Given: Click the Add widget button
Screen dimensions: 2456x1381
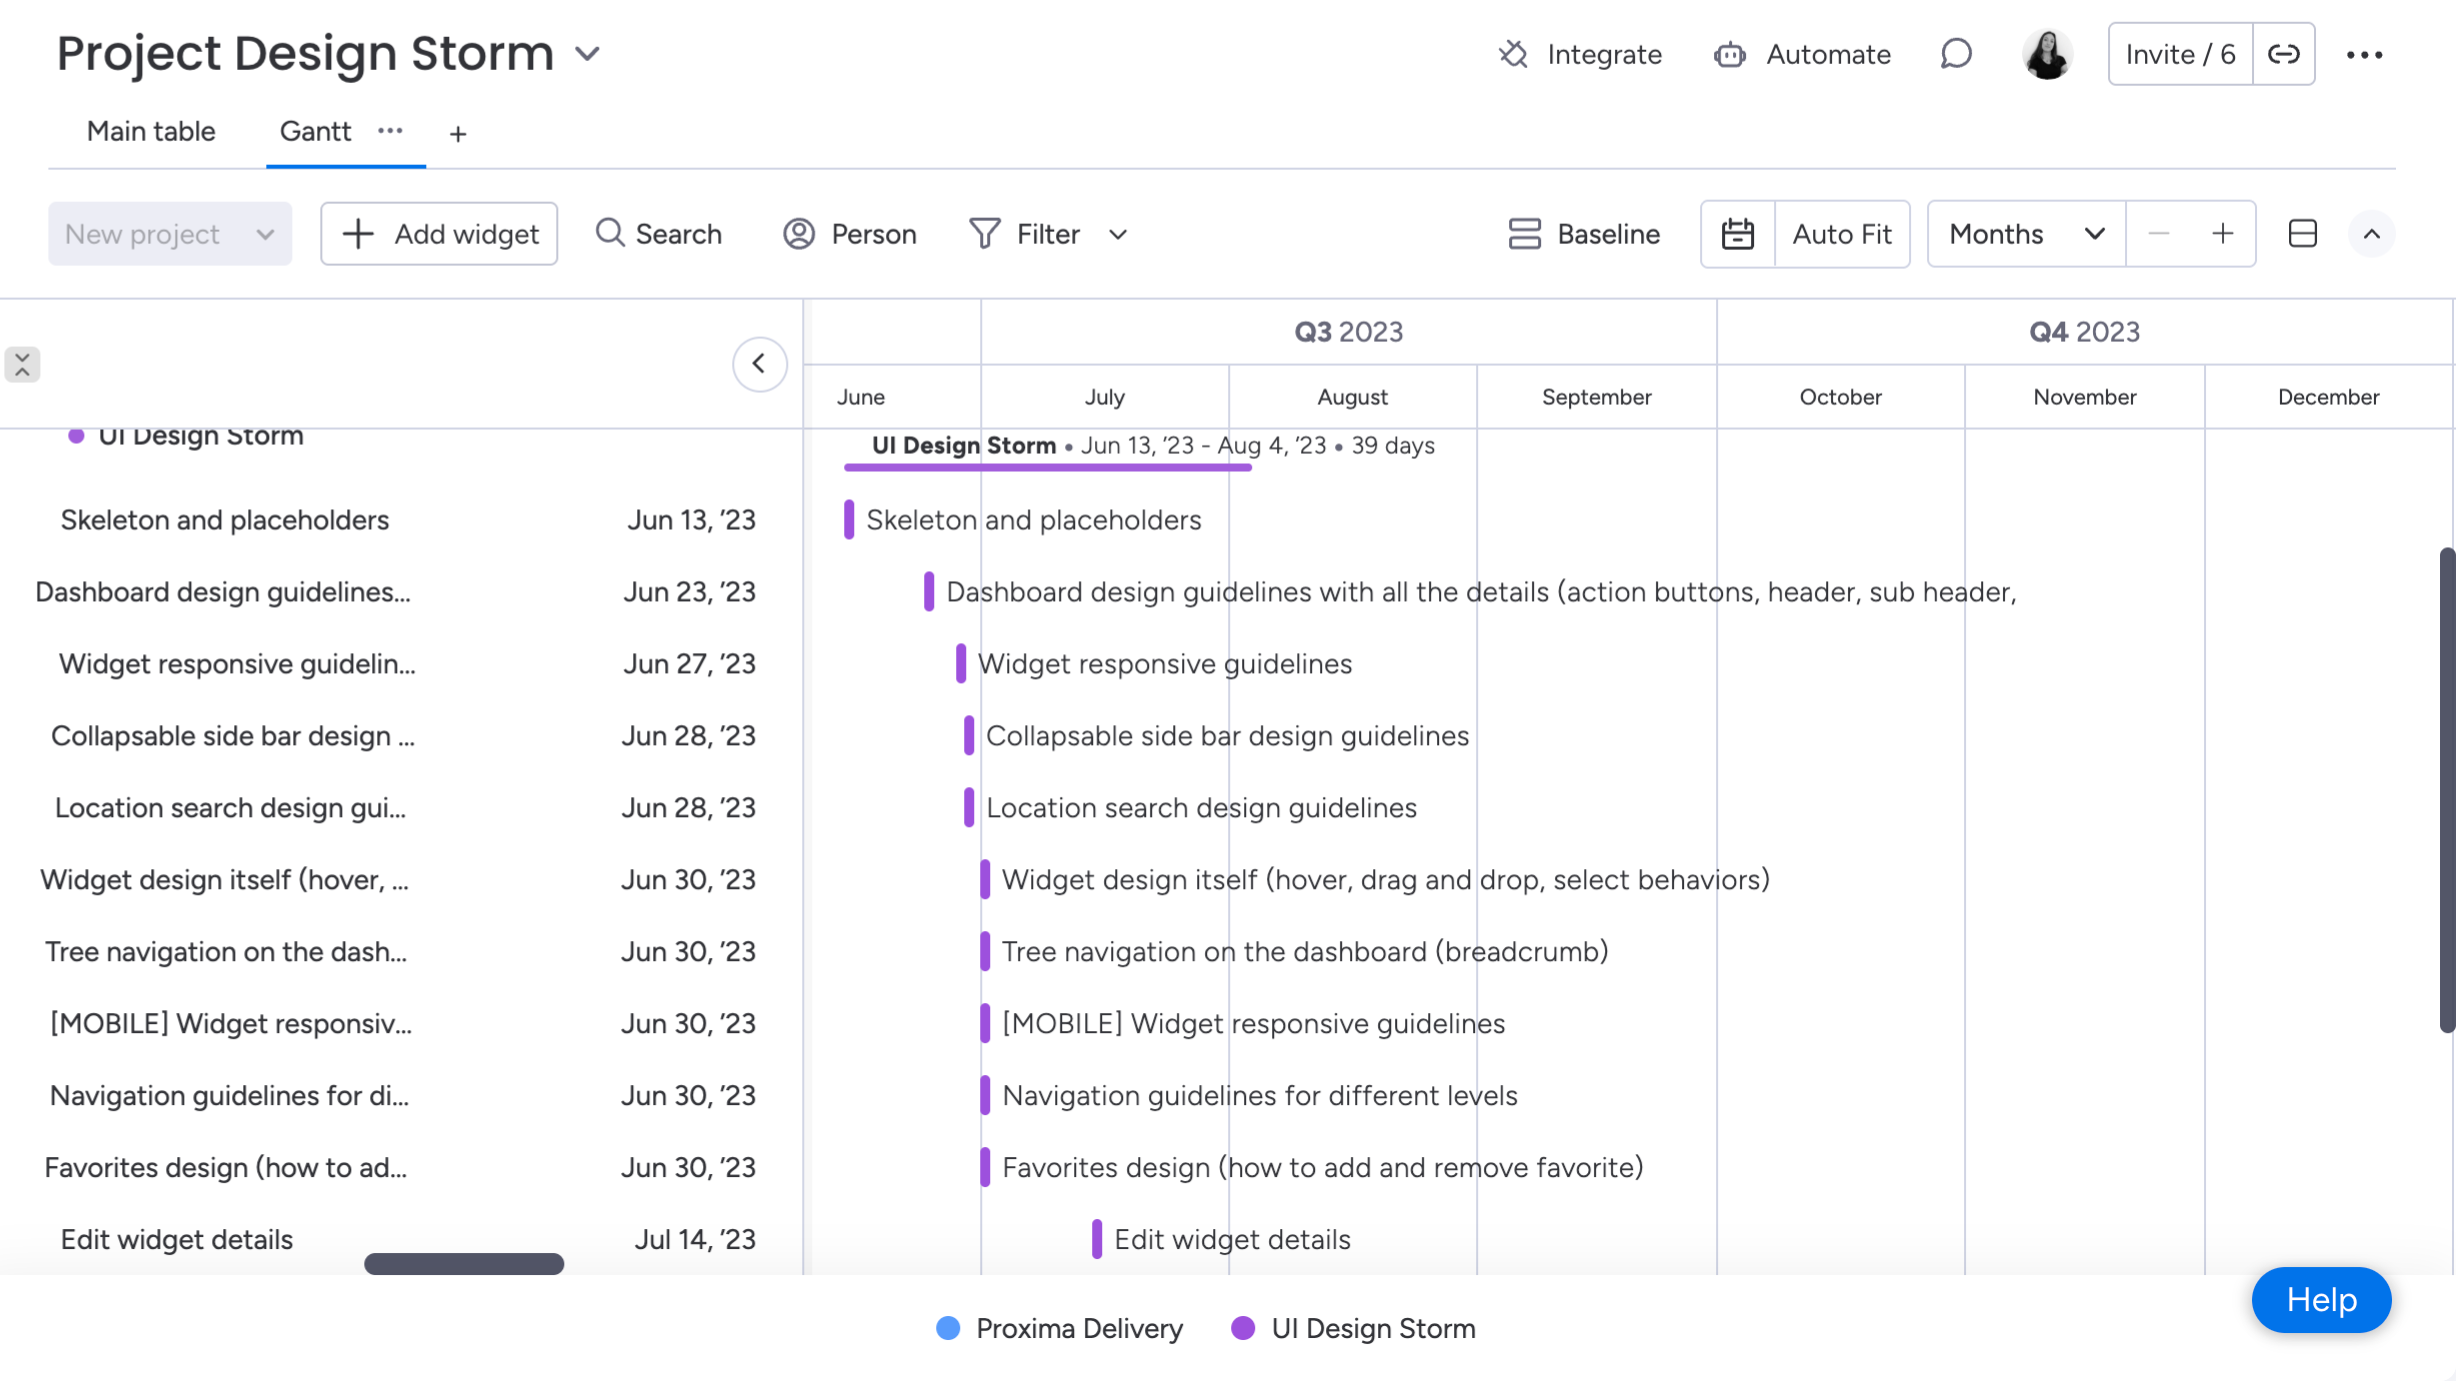Looking at the screenshot, I should (439, 234).
